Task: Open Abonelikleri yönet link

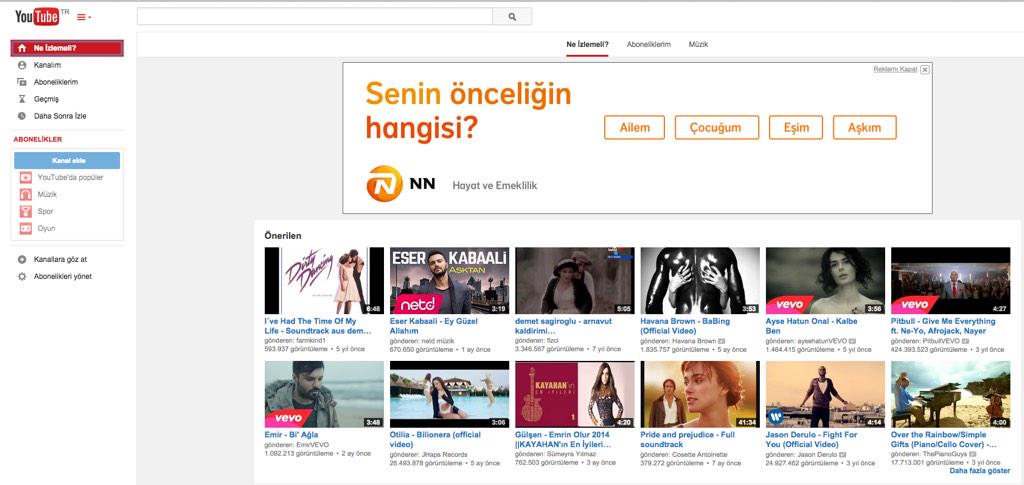Action: click(63, 276)
